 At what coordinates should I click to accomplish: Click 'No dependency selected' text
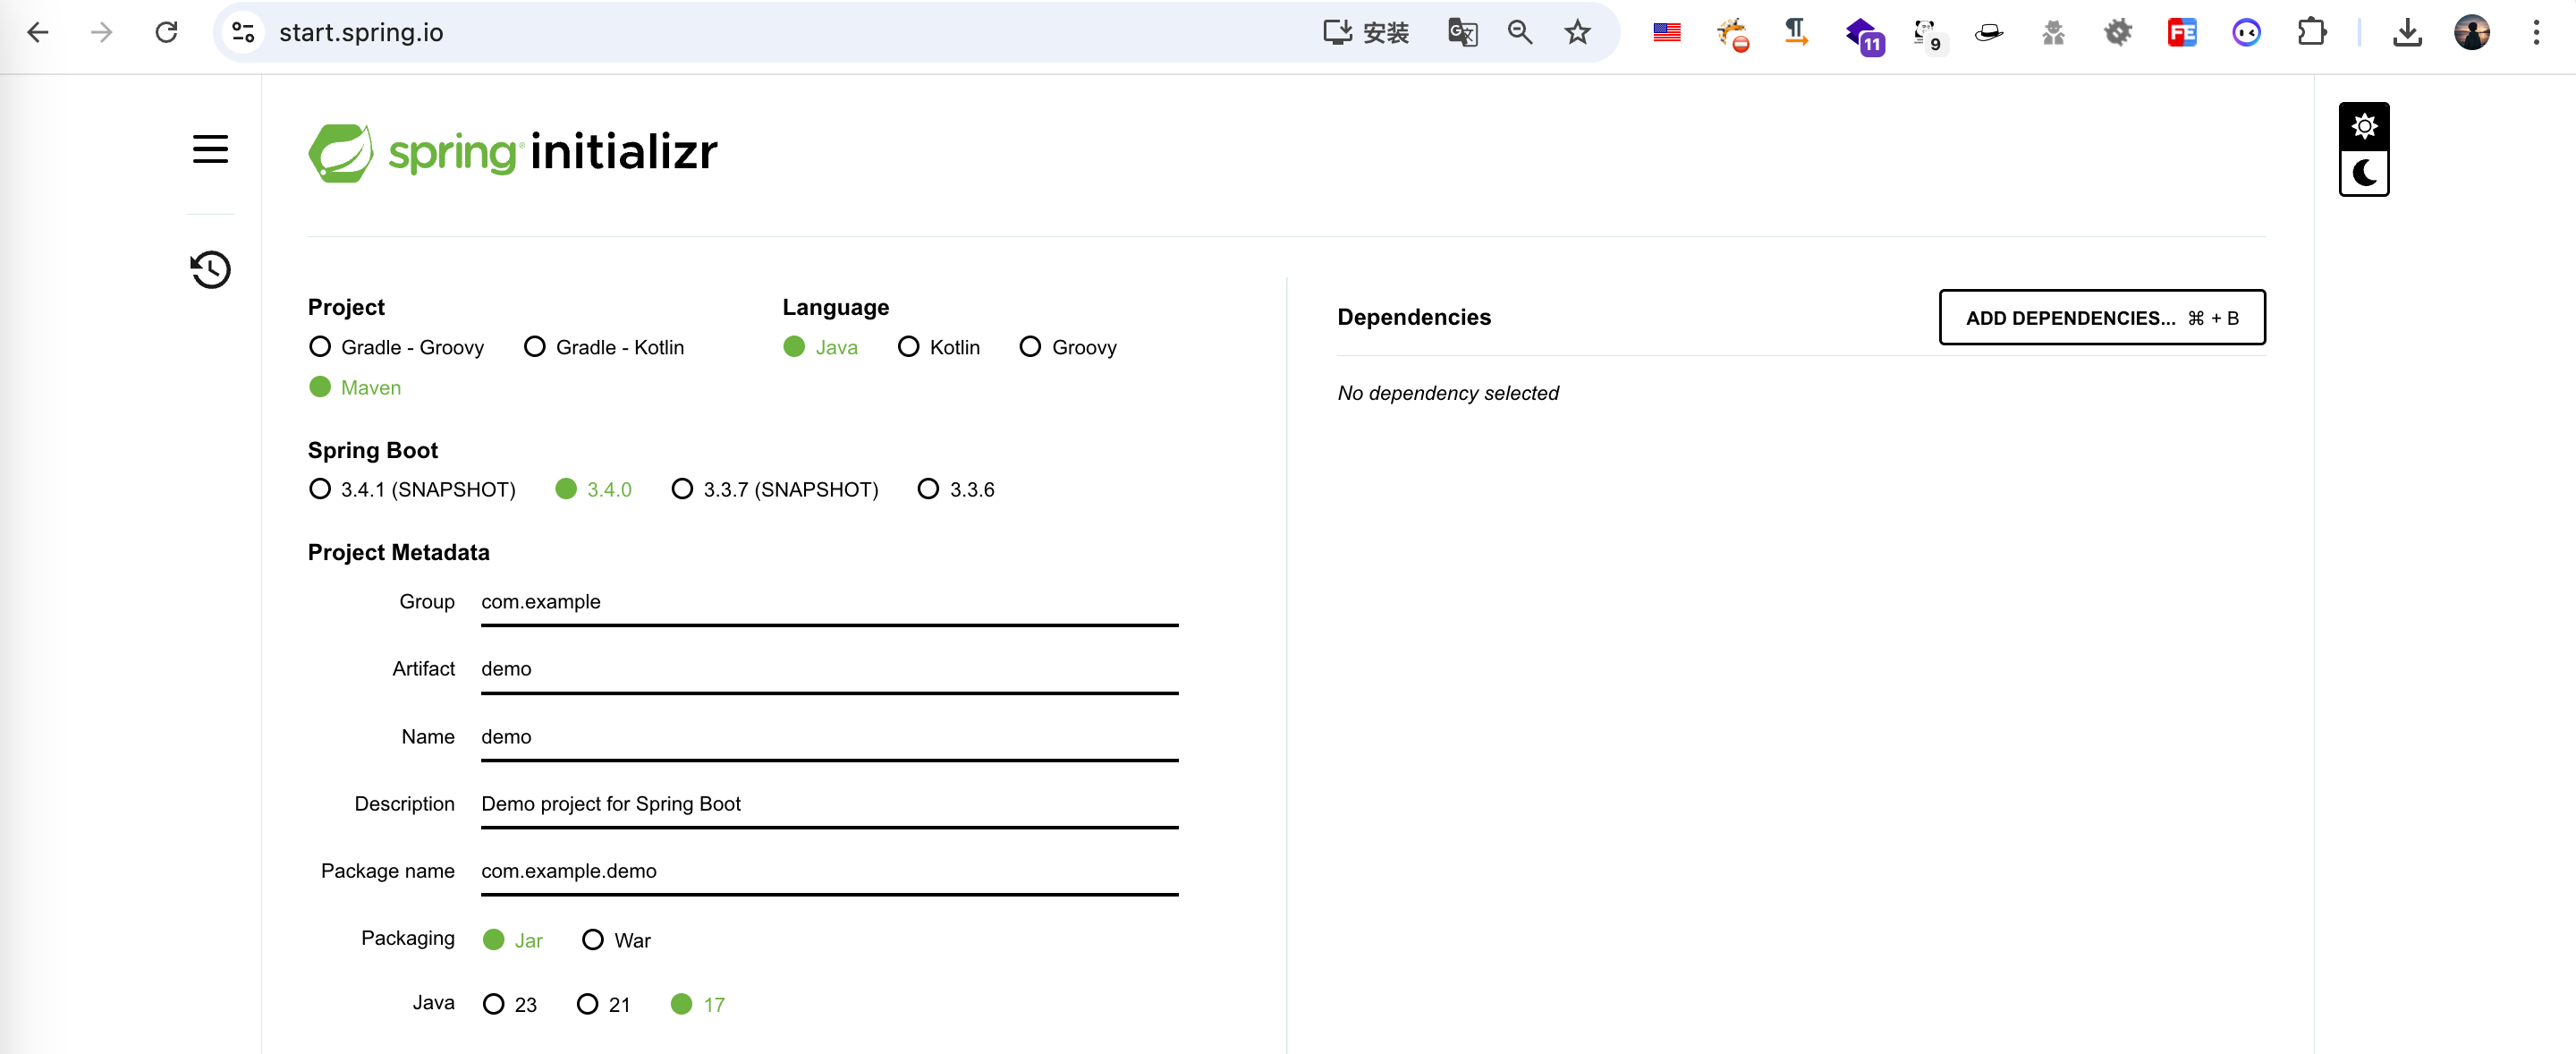(x=1448, y=393)
